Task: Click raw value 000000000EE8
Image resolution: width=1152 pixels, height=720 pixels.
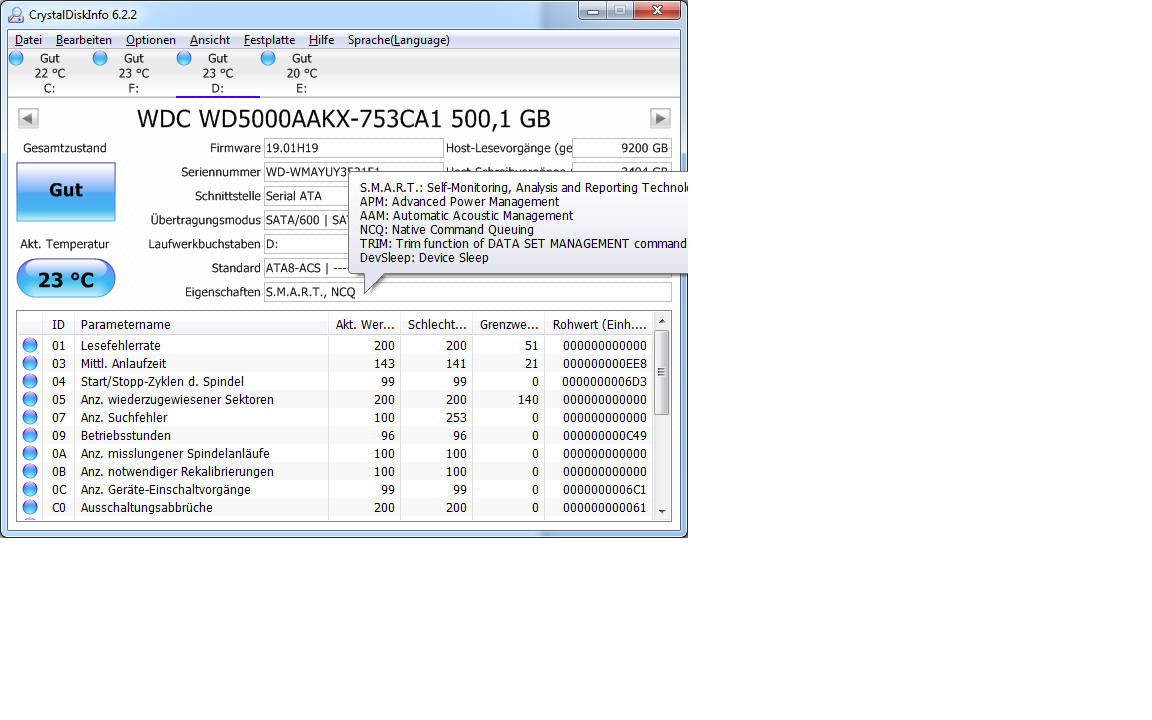Action: 605,364
